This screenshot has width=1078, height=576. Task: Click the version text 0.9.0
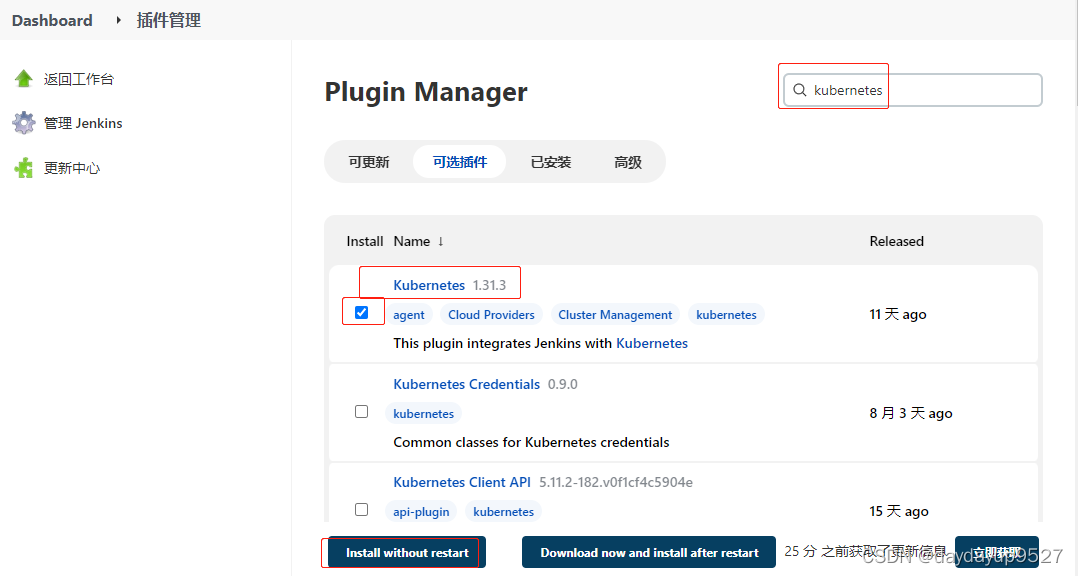tap(562, 384)
